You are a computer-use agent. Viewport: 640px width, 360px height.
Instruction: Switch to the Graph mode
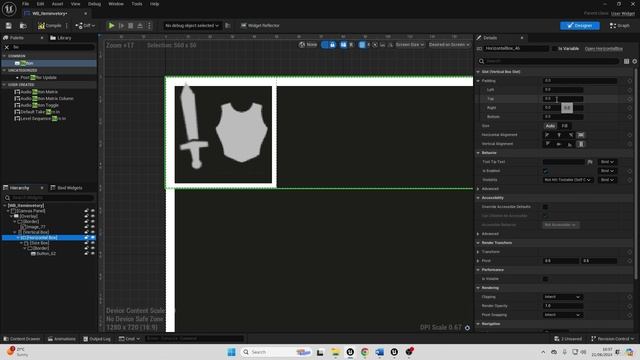620,25
